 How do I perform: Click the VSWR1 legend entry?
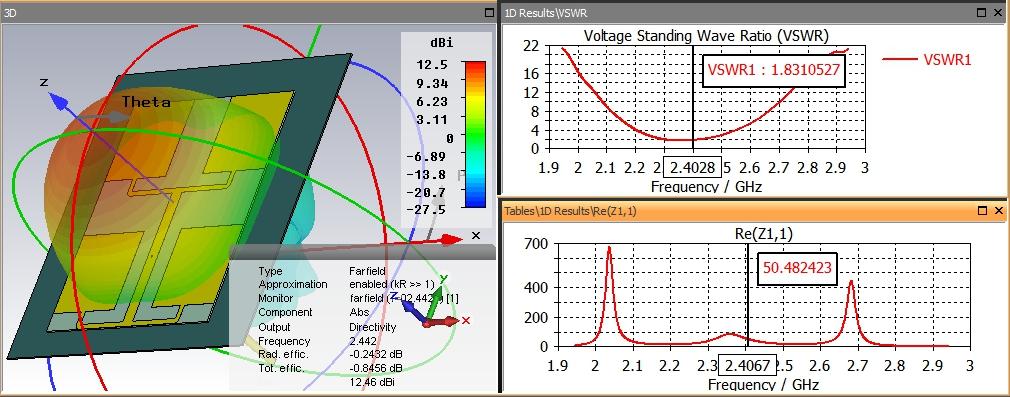926,59
